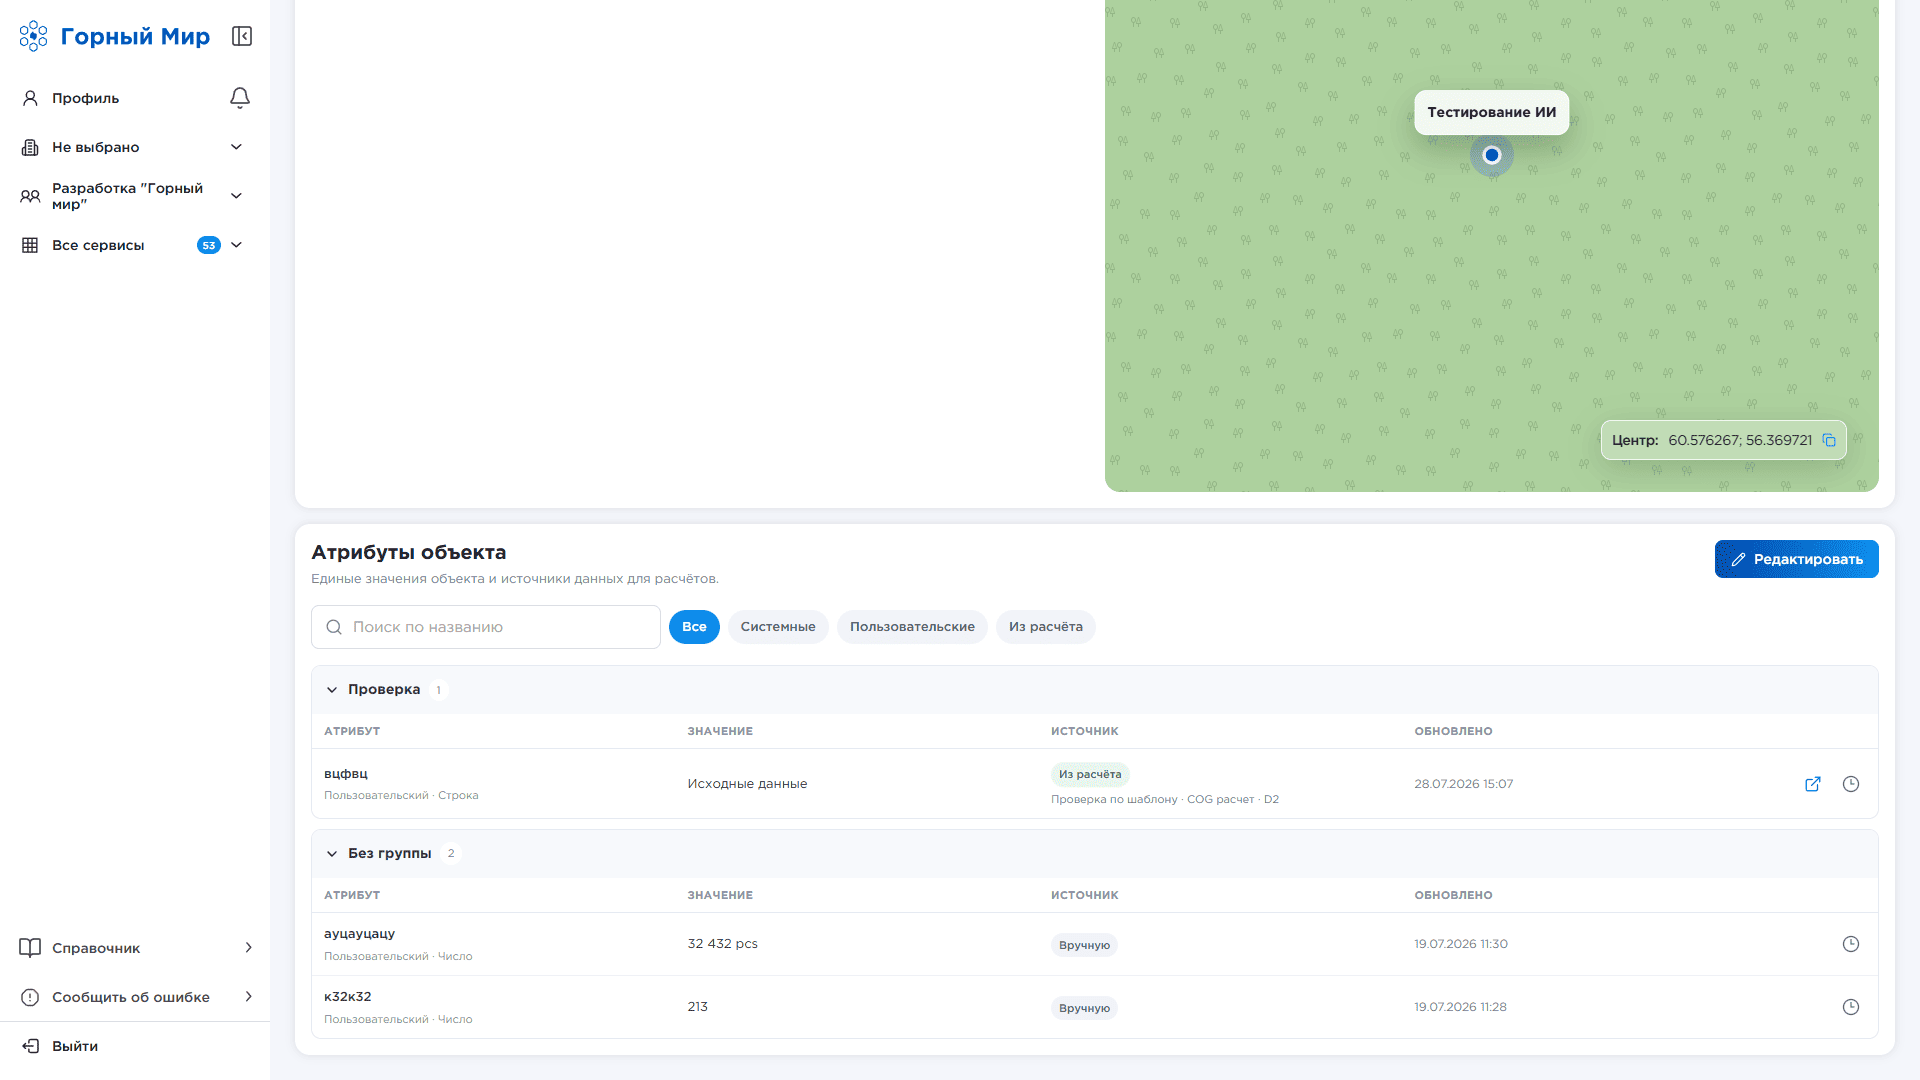Click the 32 432 pcs value
The image size is (1920, 1080).
click(x=723, y=944)
